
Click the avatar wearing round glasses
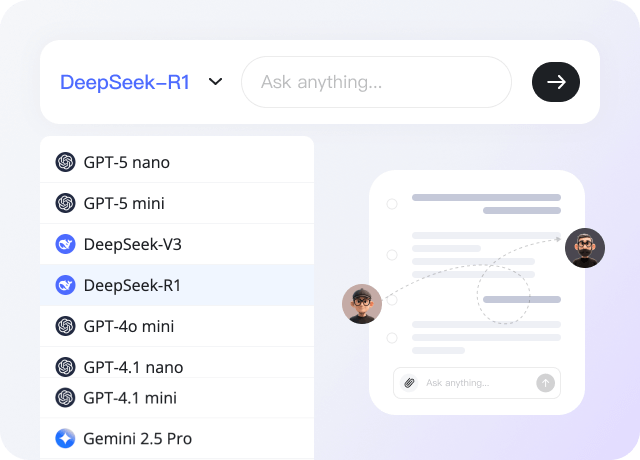point(362,304)
